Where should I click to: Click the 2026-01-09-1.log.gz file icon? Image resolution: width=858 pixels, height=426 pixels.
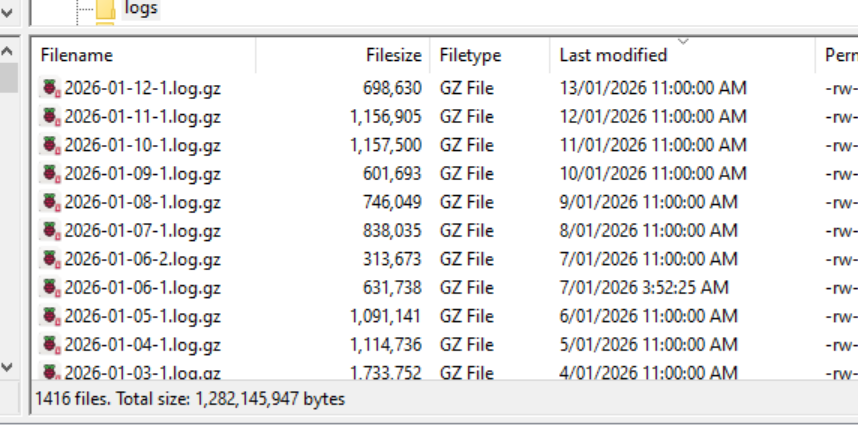coord(50,173)
